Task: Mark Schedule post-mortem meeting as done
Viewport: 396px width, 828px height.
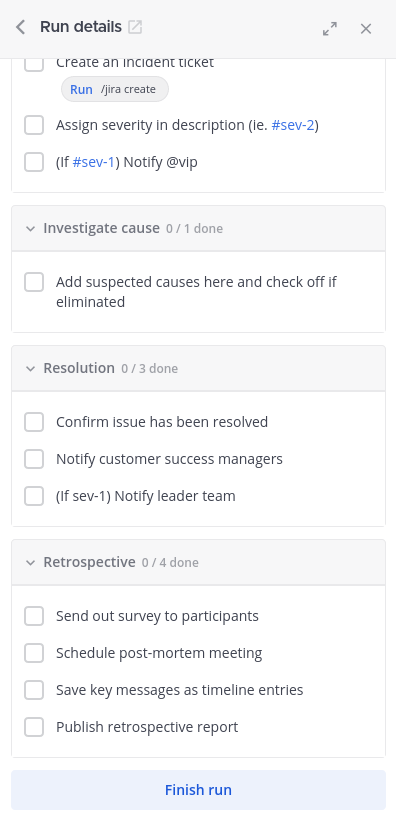Action: tap(34, 653)
